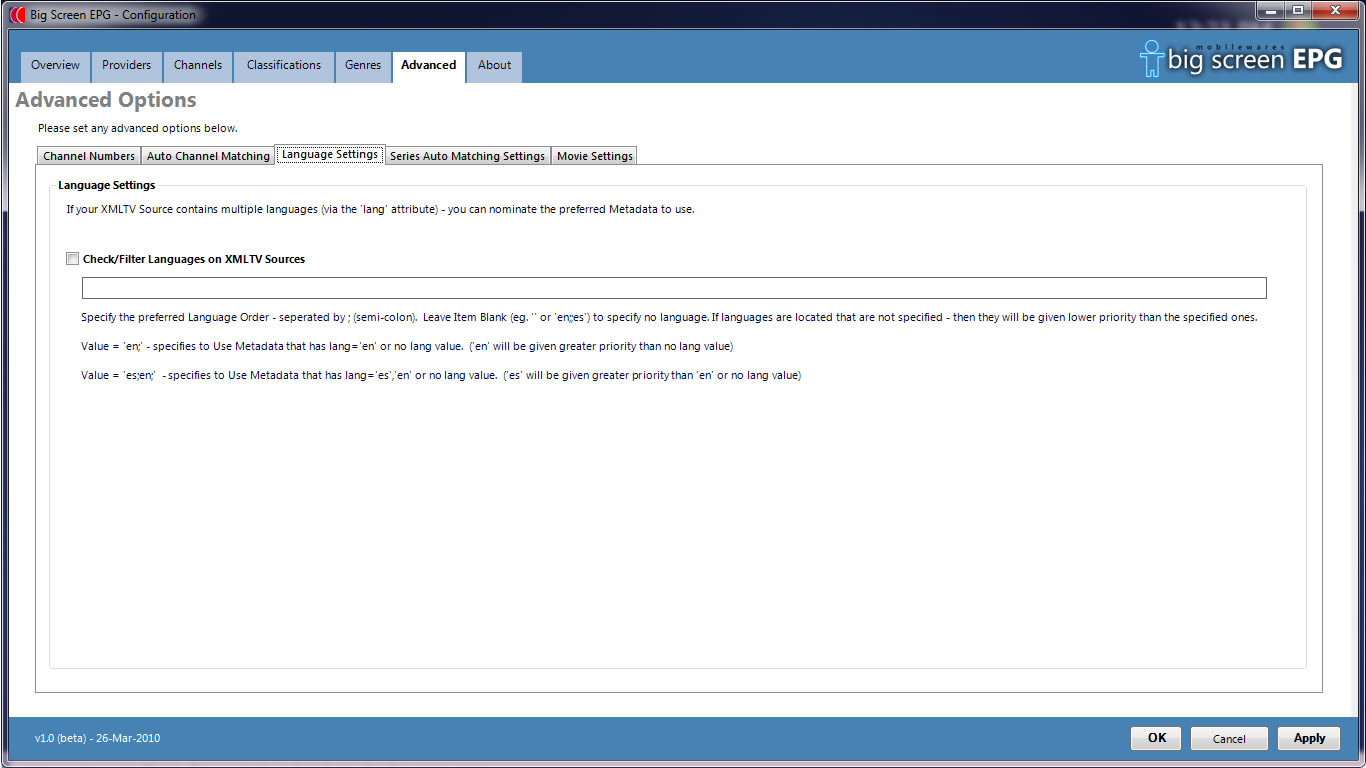The image size is (1366, 768).
Task: Click the Cancel button
Action: pos(1229,738)
